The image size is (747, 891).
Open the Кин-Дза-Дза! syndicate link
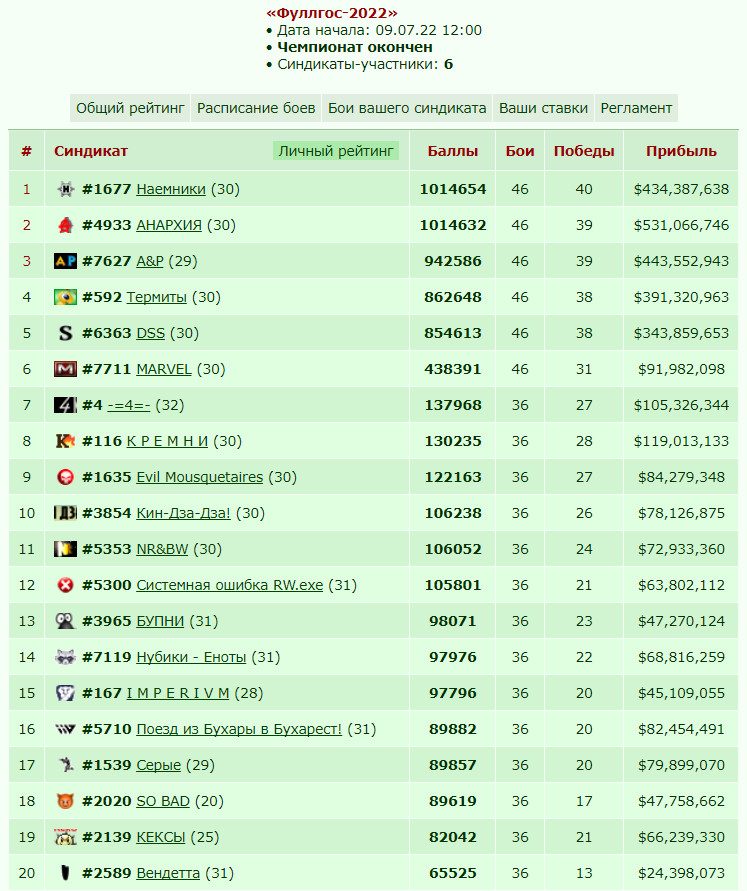click(183, 513)
